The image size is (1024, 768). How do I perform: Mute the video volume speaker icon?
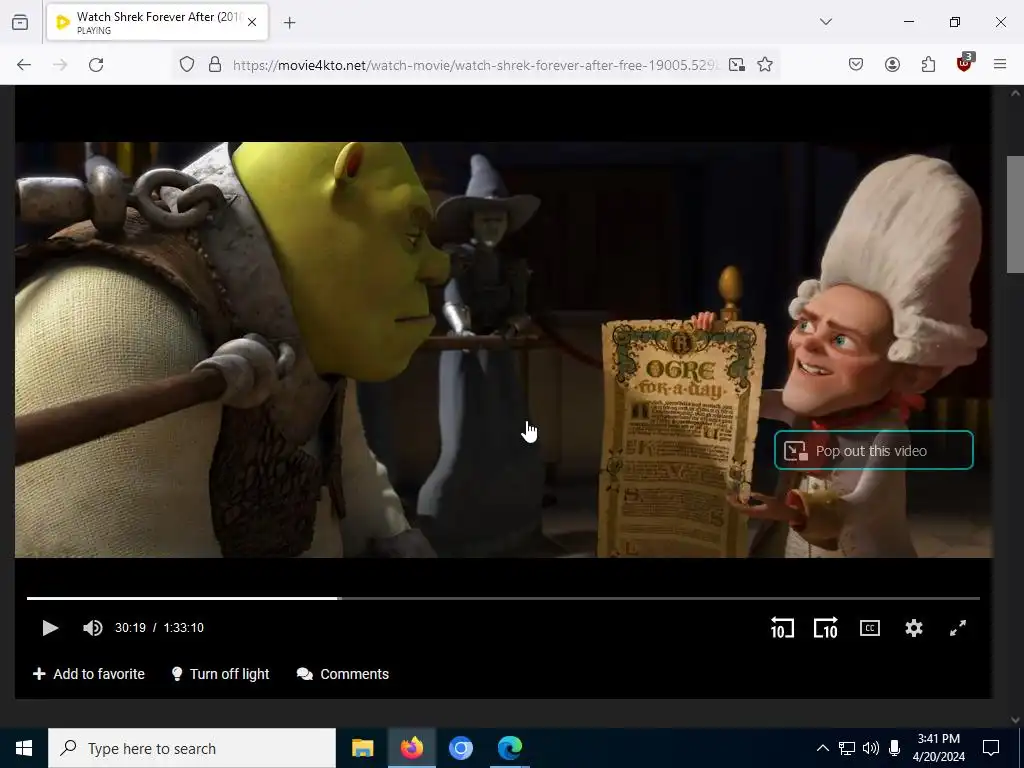pos(93,628)
